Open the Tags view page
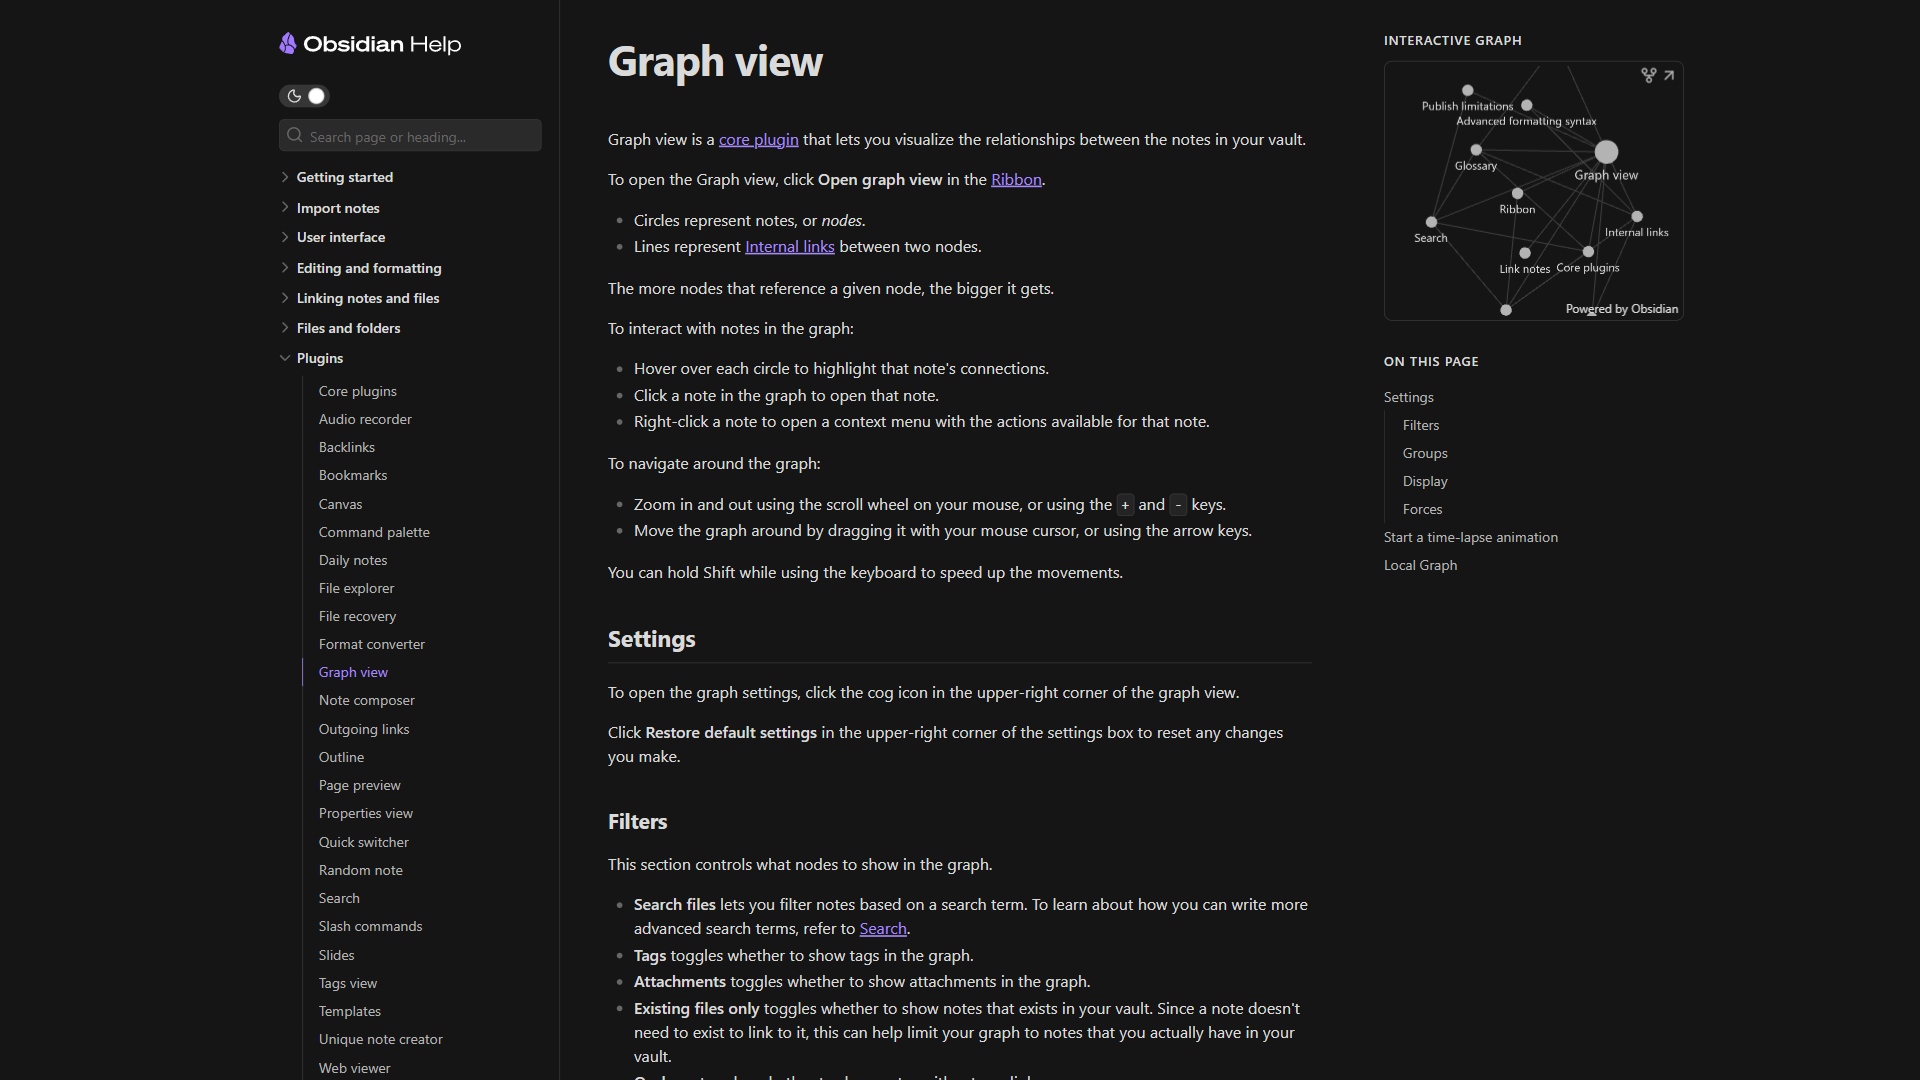This screenshot has width=1920, height=1080. pos(348,983)
